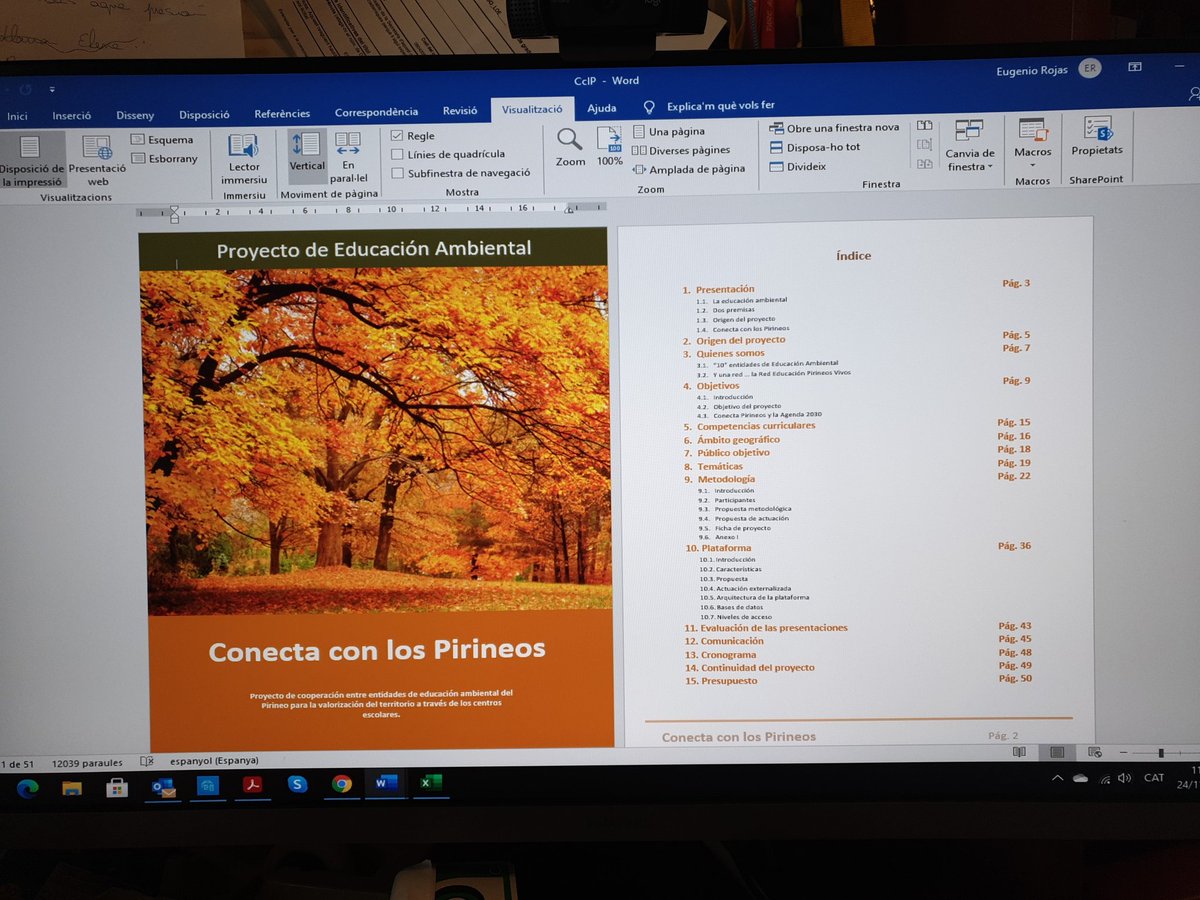Show Diverses pàgines zoom
Viewport: 1200px width, 900px height.
(x=682, y=150)
